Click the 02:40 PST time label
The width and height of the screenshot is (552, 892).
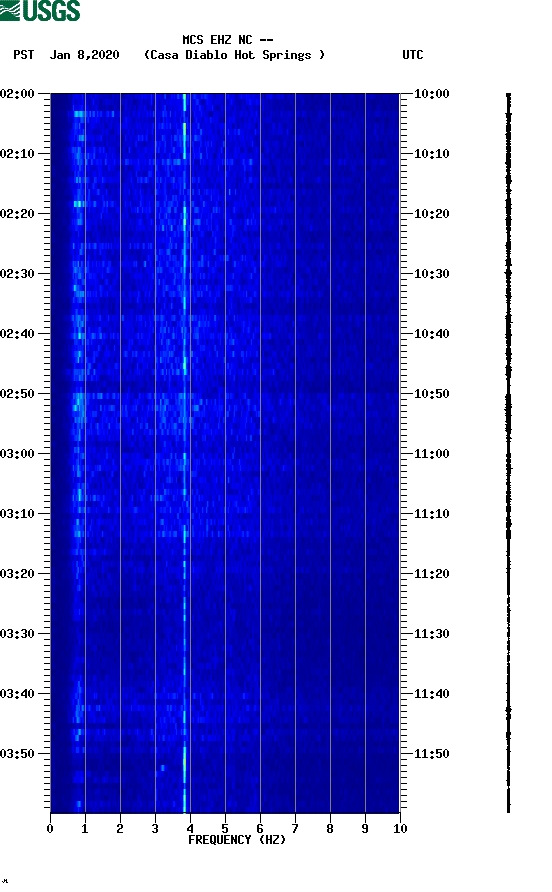pyautogui.click(x=18, y=333)
